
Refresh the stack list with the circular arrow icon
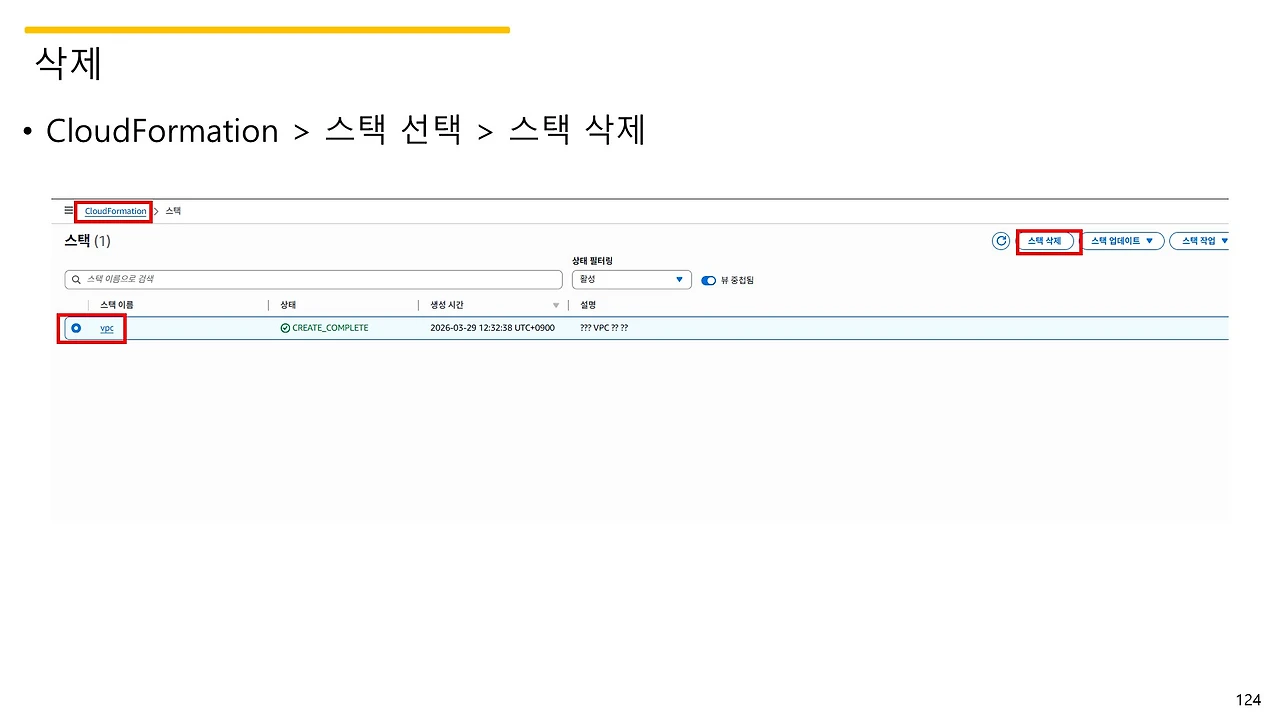(x=1001, y=240)
